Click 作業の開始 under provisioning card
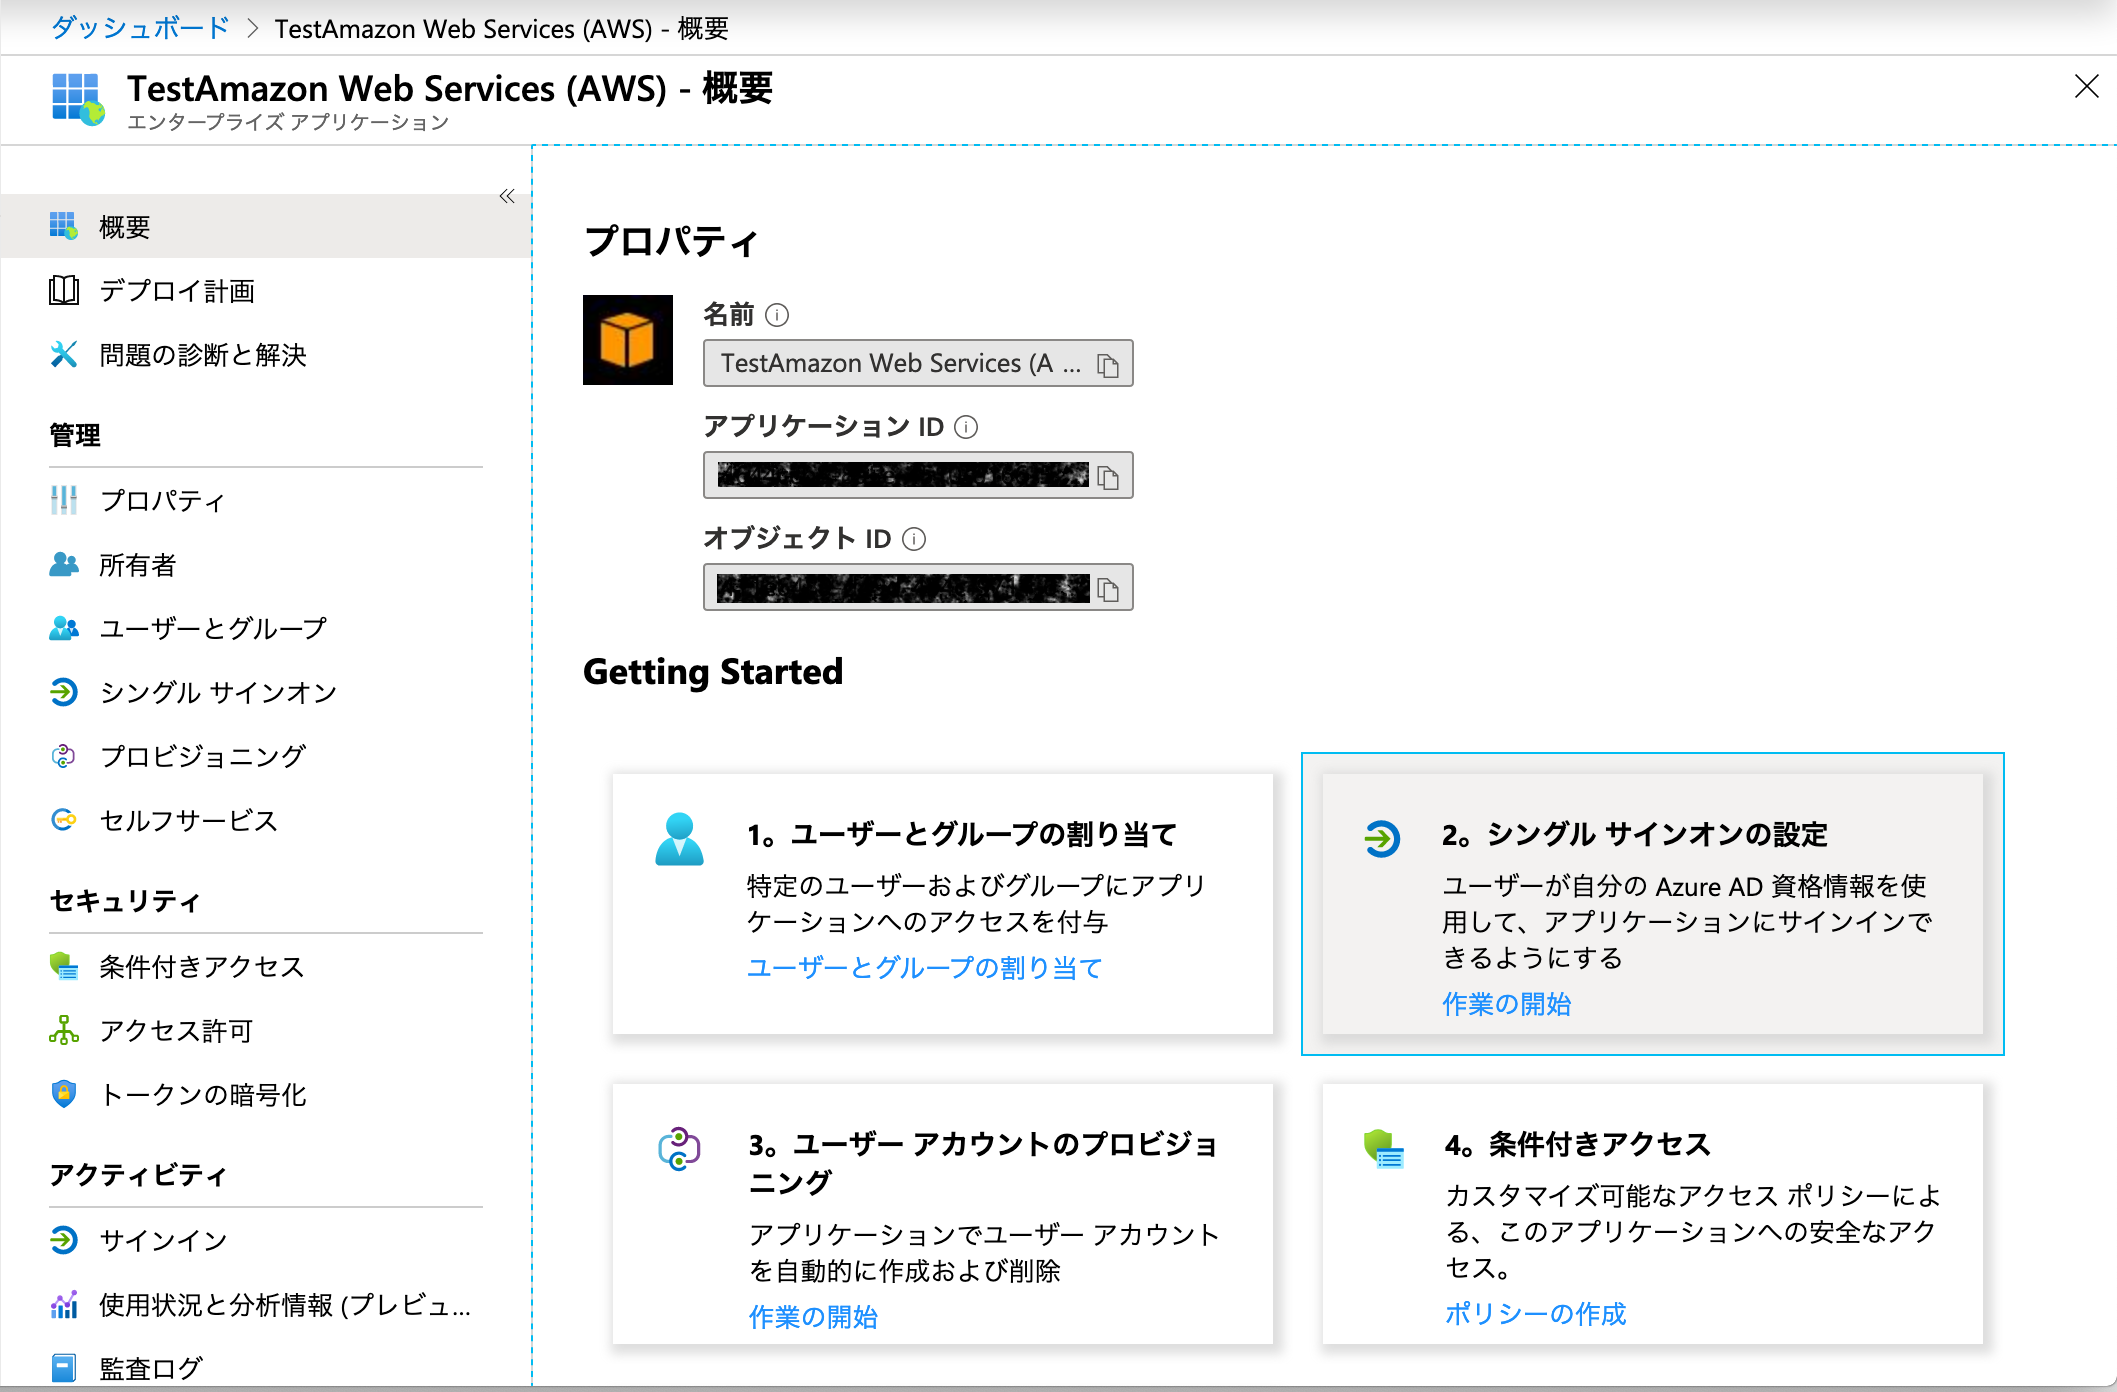 tap(813, 1316)
